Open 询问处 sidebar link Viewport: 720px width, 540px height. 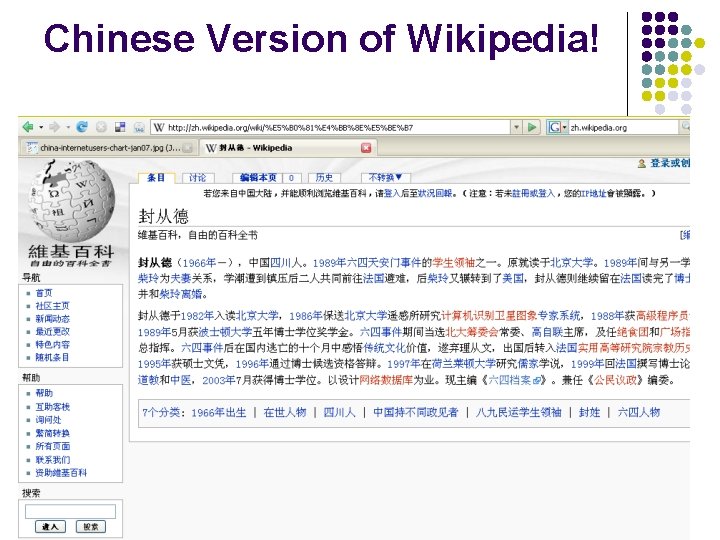pyautogui.click(x=48, y=419)
